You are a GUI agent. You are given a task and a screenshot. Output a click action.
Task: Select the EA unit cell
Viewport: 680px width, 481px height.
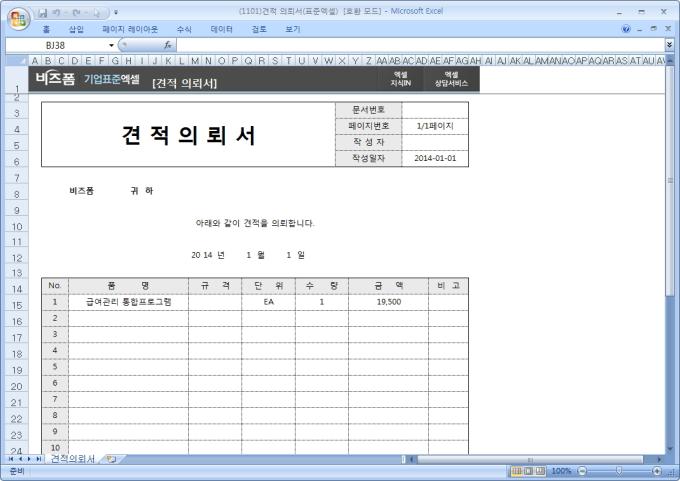coord(268,302)
